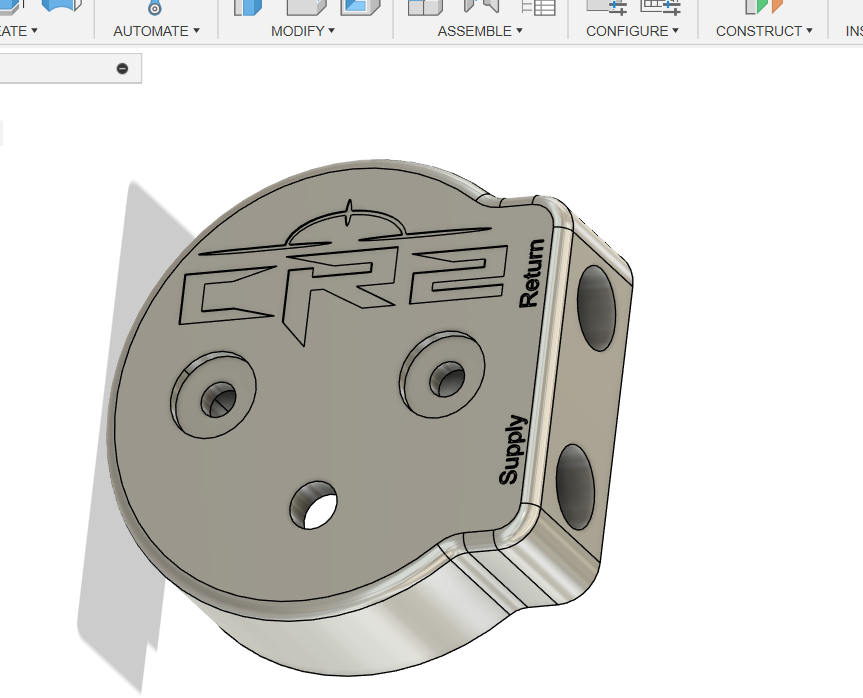Collapse the browser panel with minus button

click(122, 68)
